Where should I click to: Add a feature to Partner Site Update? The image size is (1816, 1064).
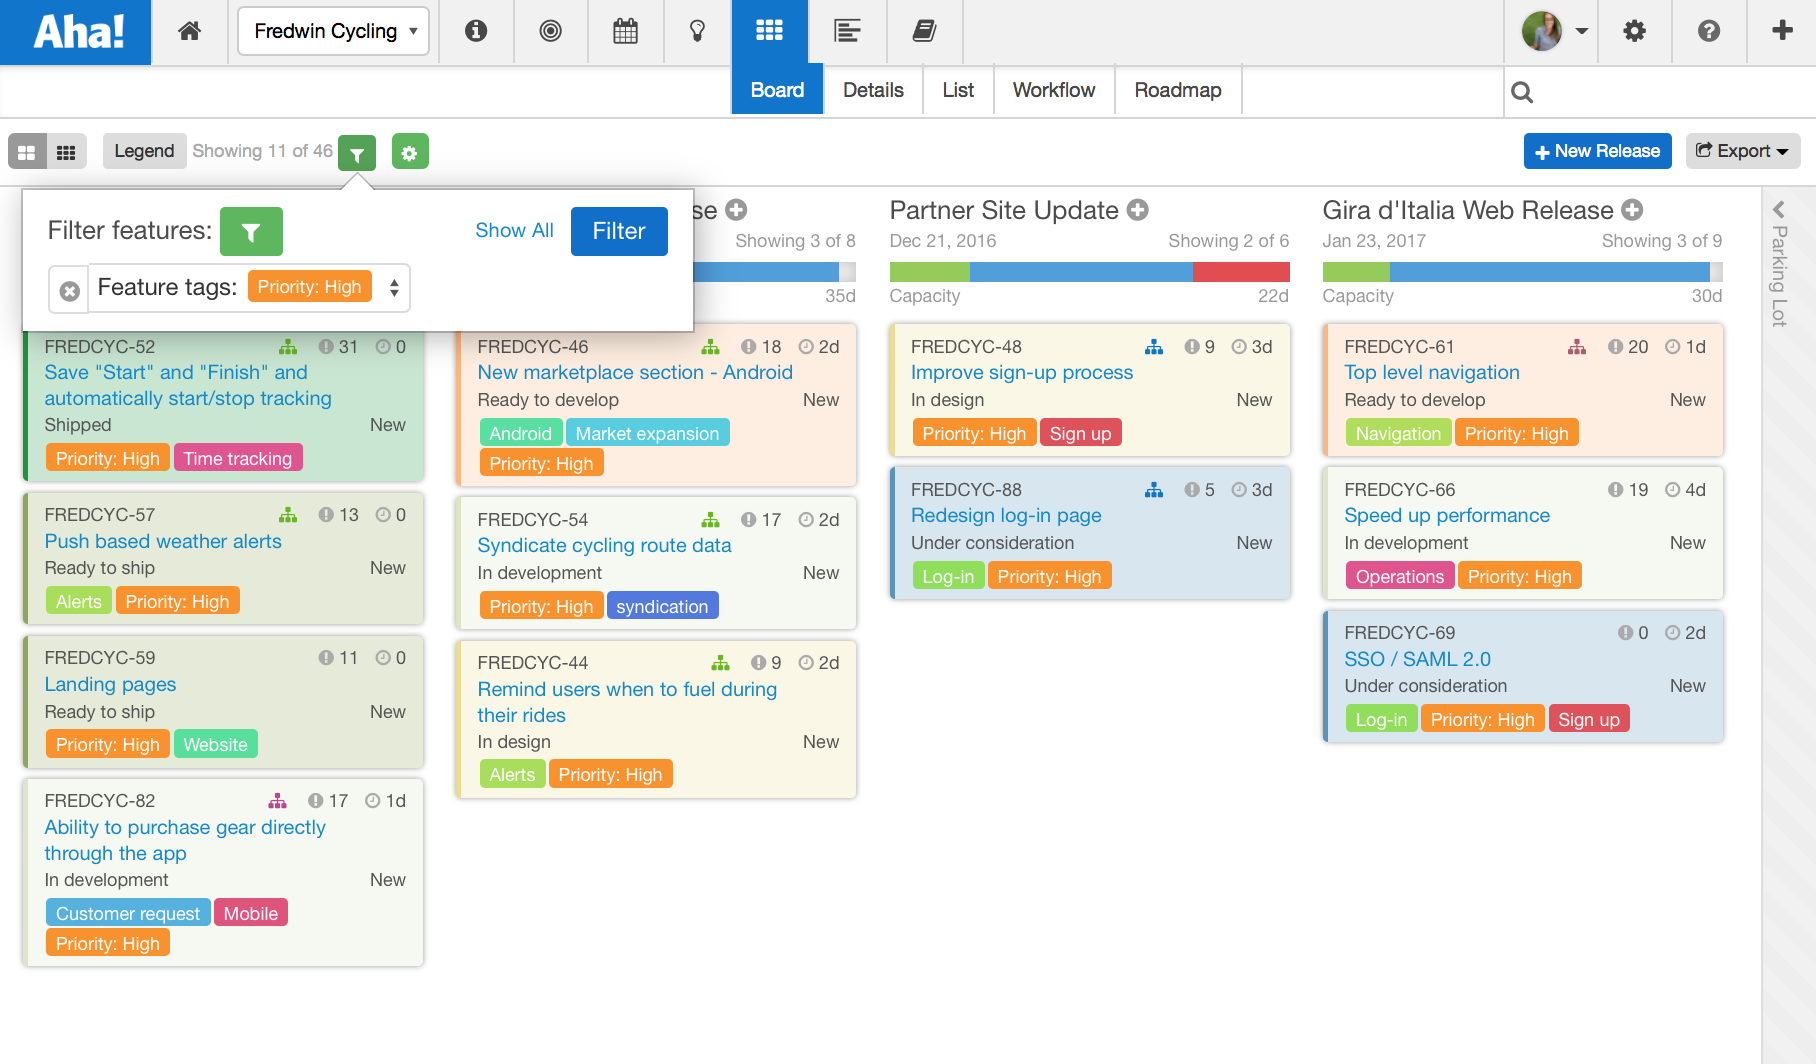(x=1138, y=210)
